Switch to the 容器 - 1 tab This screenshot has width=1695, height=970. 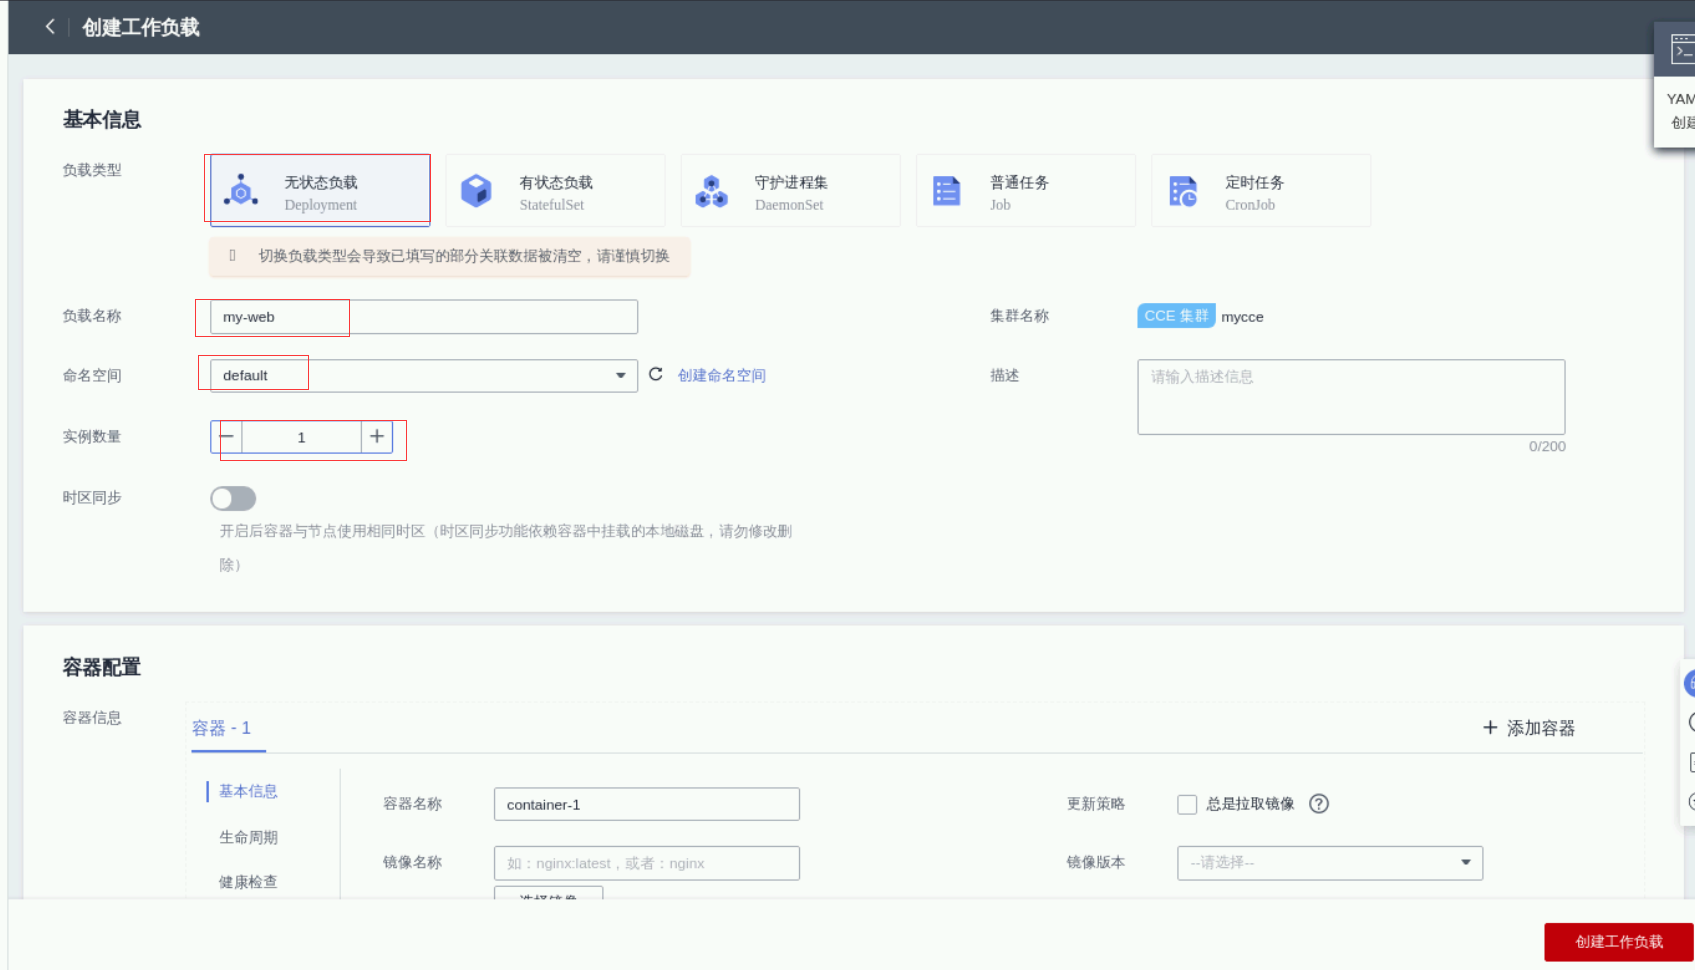pos(222,728)
